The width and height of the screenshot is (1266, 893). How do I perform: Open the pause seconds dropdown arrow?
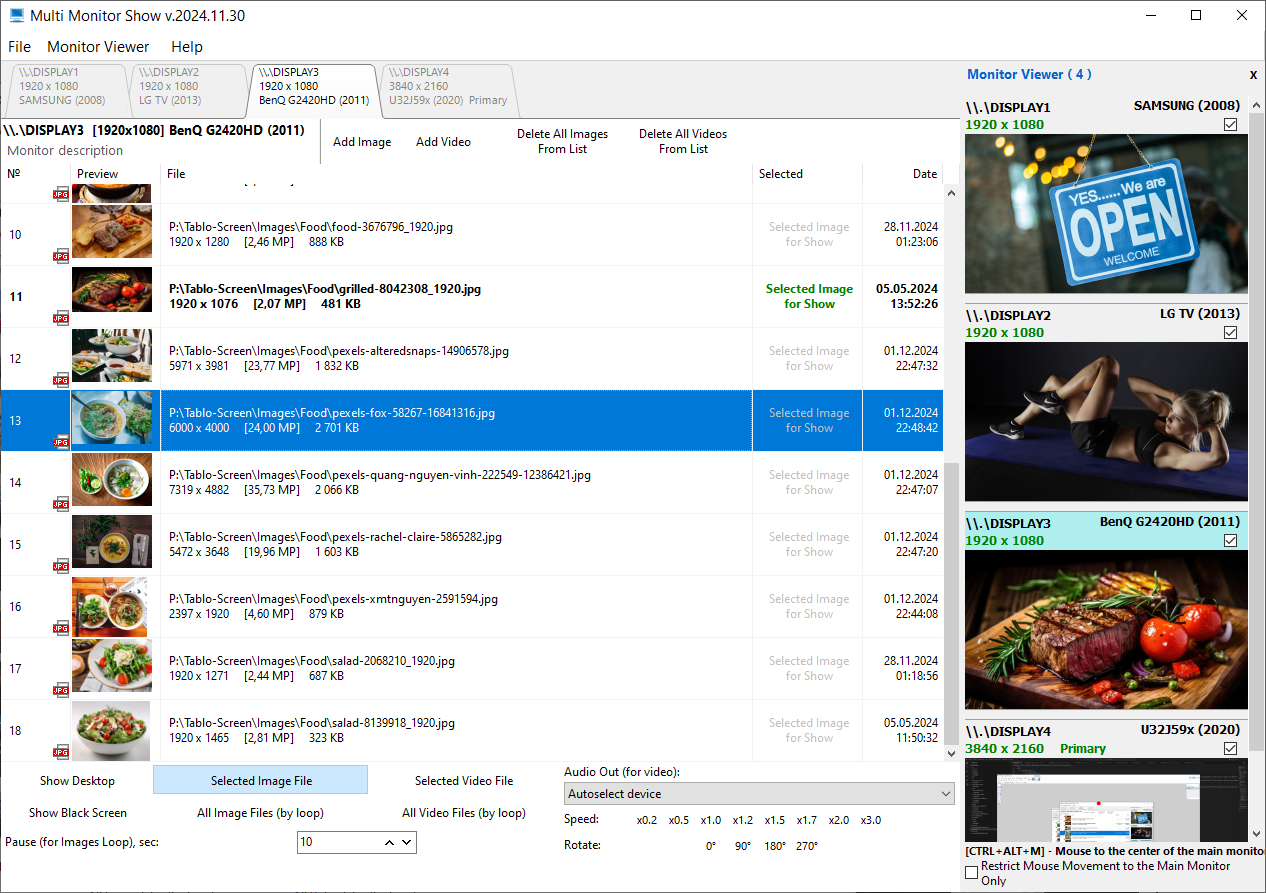(x=407, y=843)
